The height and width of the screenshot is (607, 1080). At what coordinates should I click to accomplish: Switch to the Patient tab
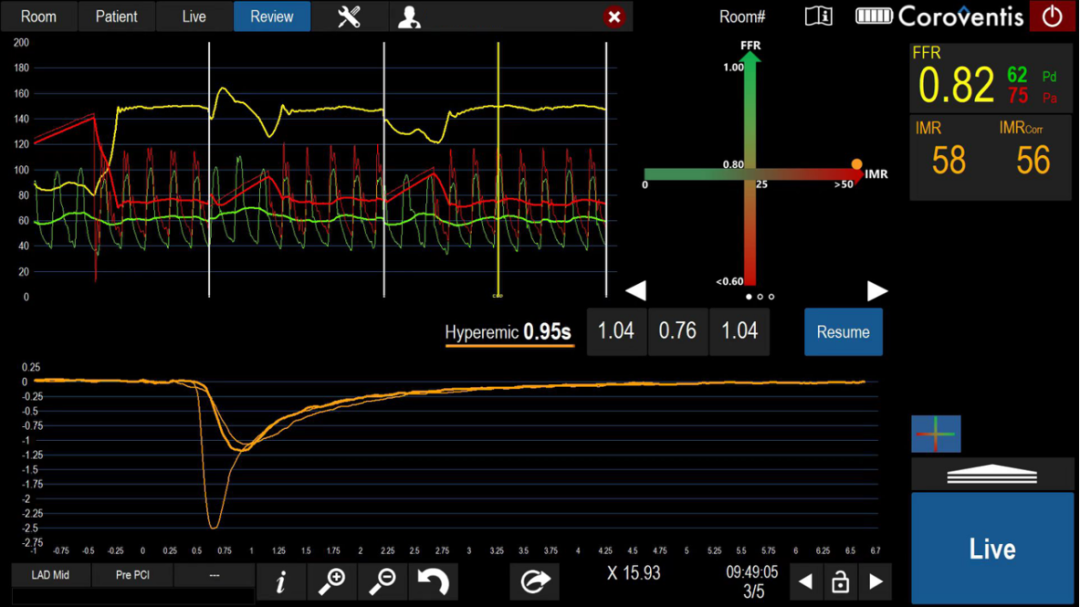coord(116,17)
